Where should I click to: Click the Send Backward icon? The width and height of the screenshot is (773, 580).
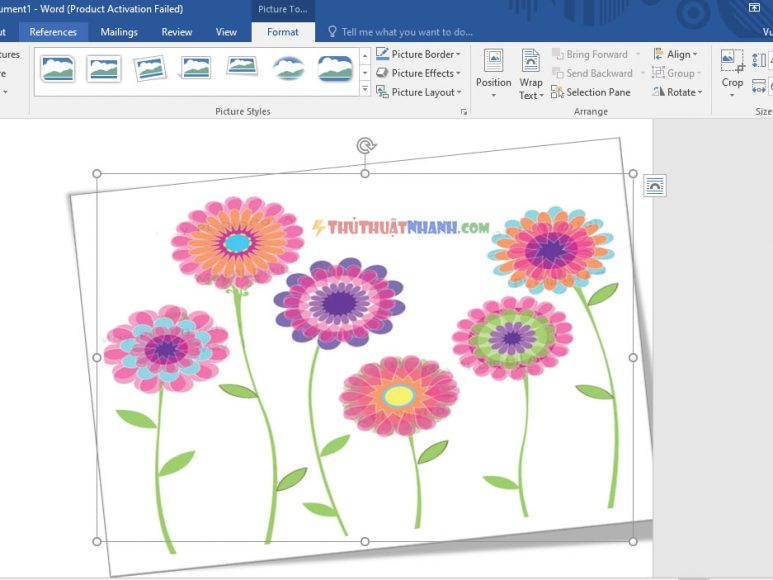(x=558, y=73)
